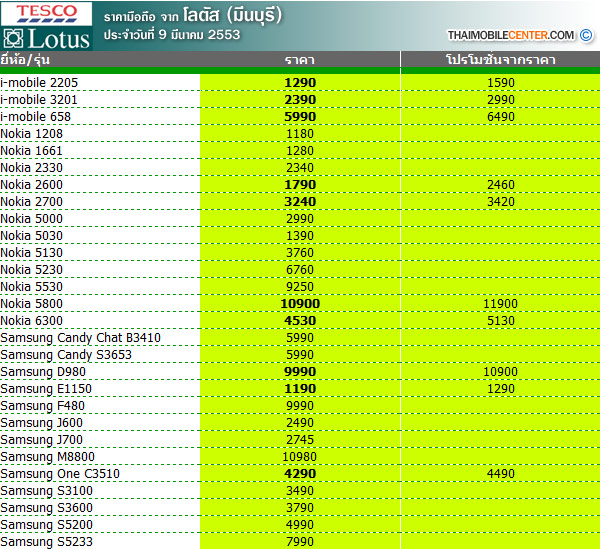The width and height of the screenshot is (600, 549).
Task: Click the 10980 price for Samsung M8800
Action: click(300, 457)
